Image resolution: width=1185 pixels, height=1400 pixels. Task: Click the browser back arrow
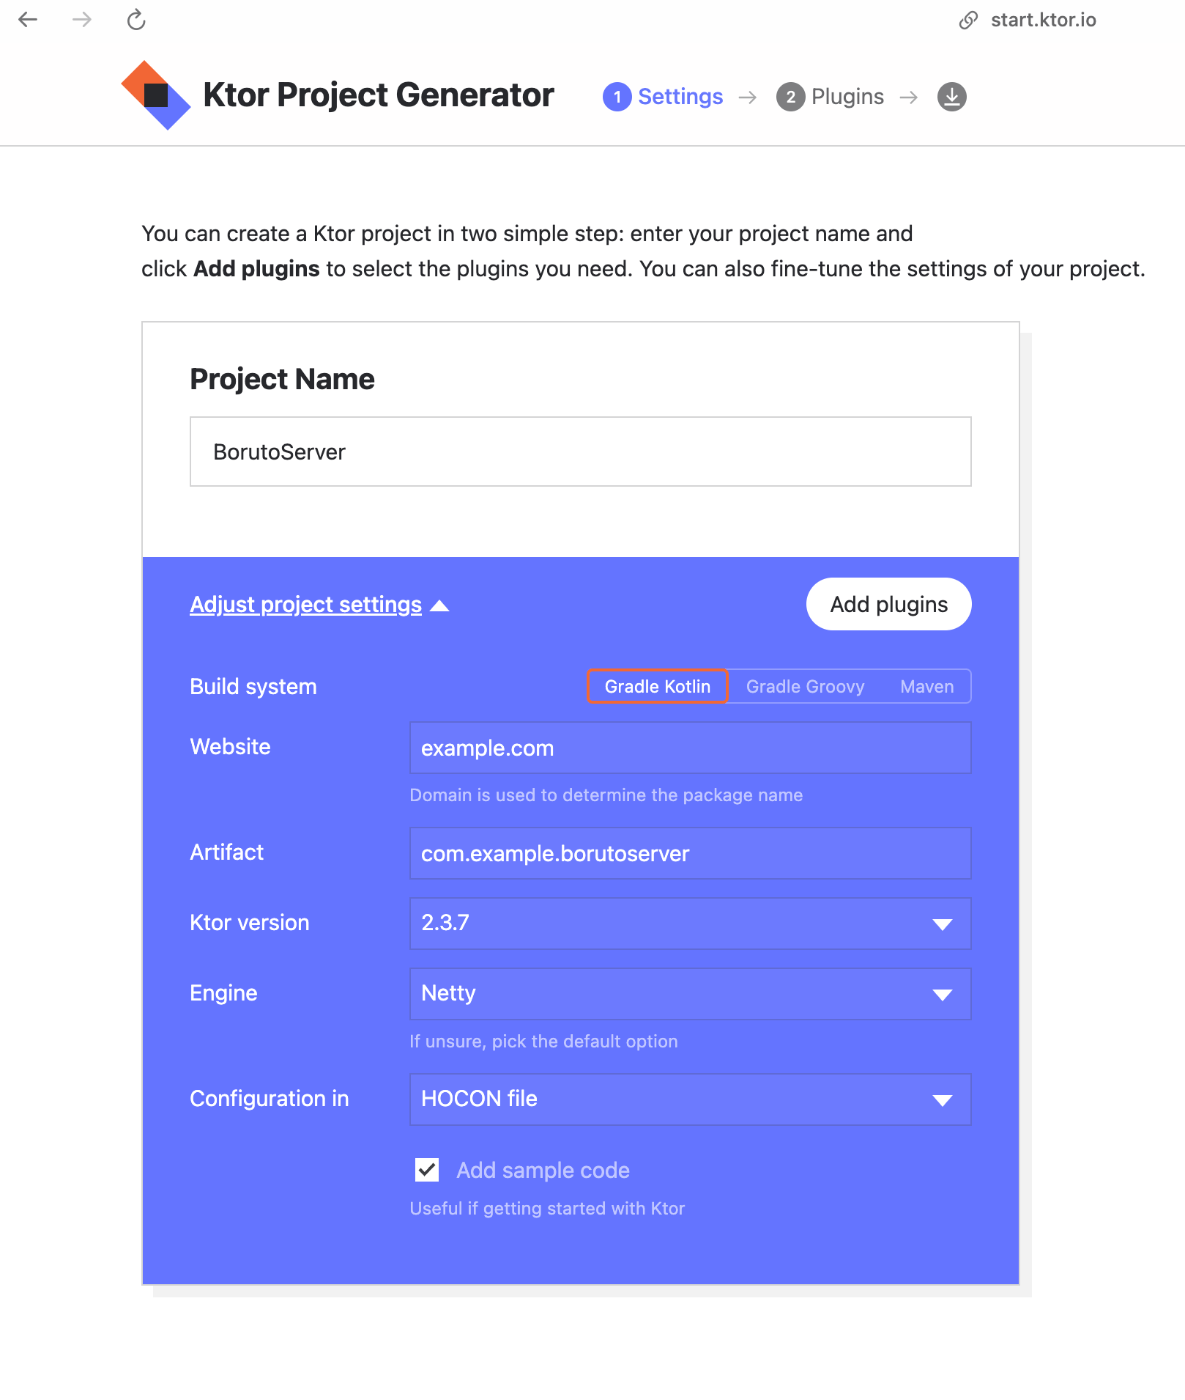[27, 19]
